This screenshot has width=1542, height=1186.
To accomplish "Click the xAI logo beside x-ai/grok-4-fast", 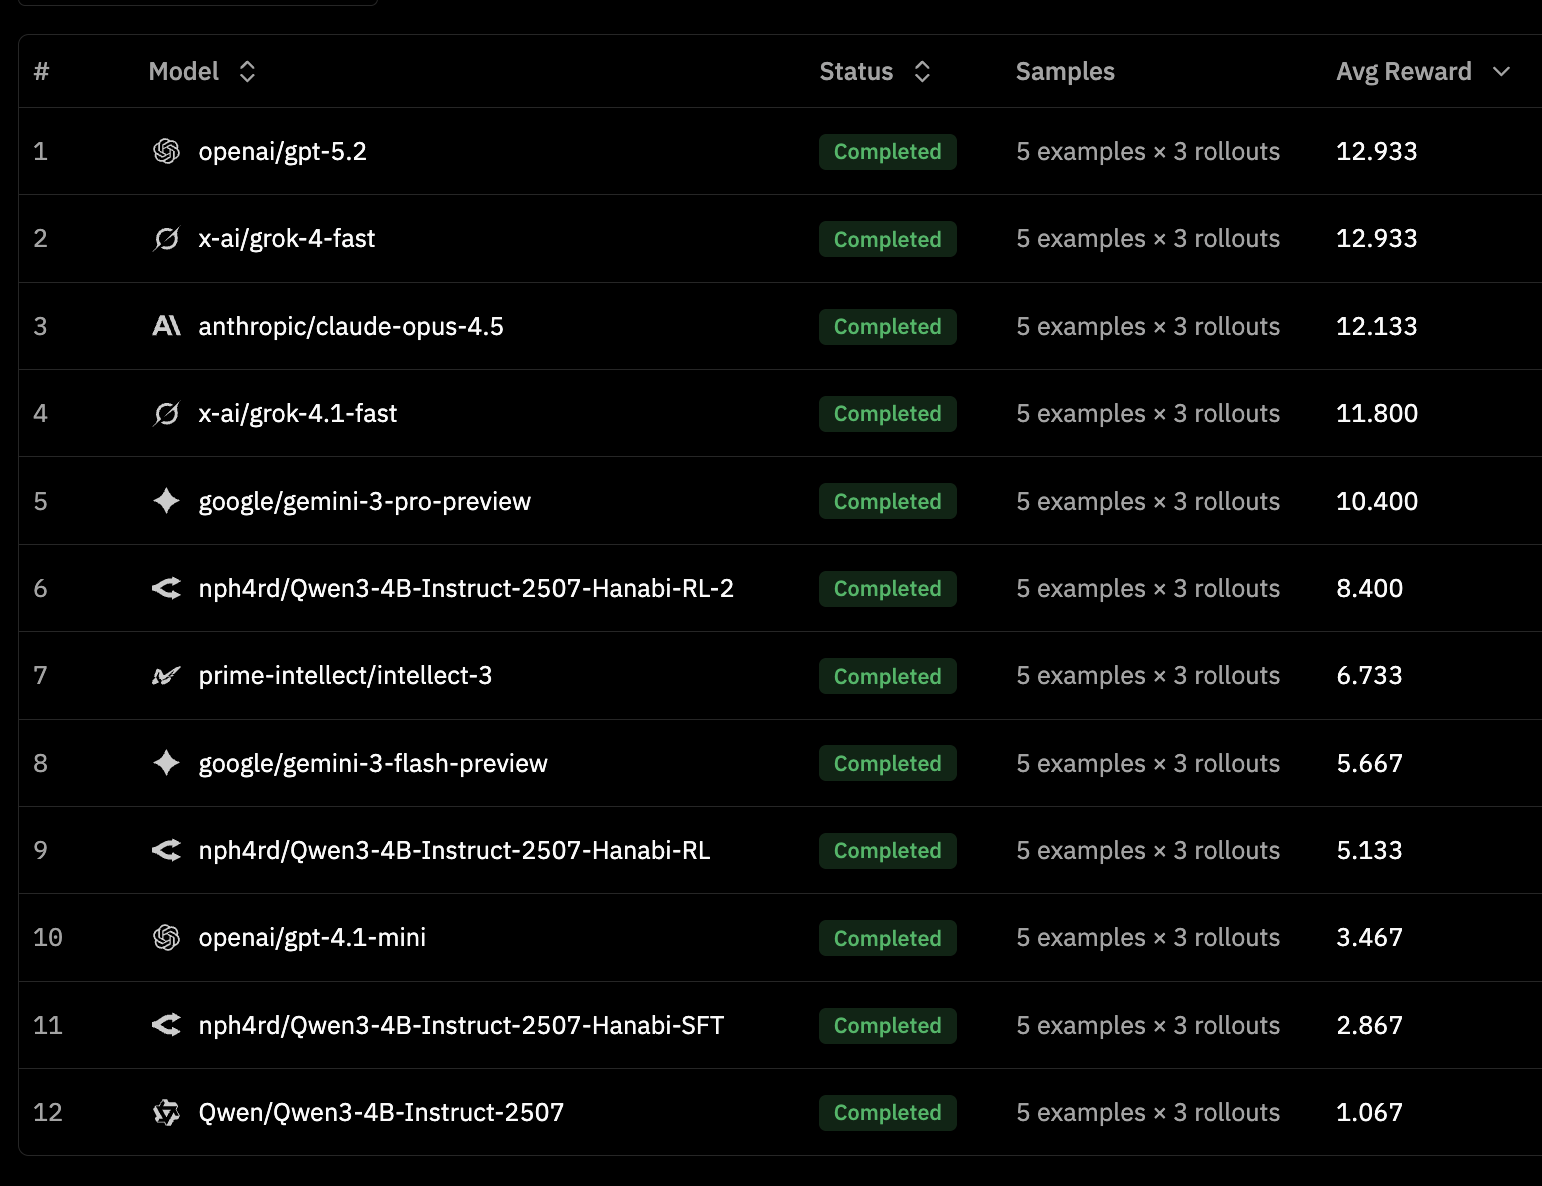I will (166, 238).
